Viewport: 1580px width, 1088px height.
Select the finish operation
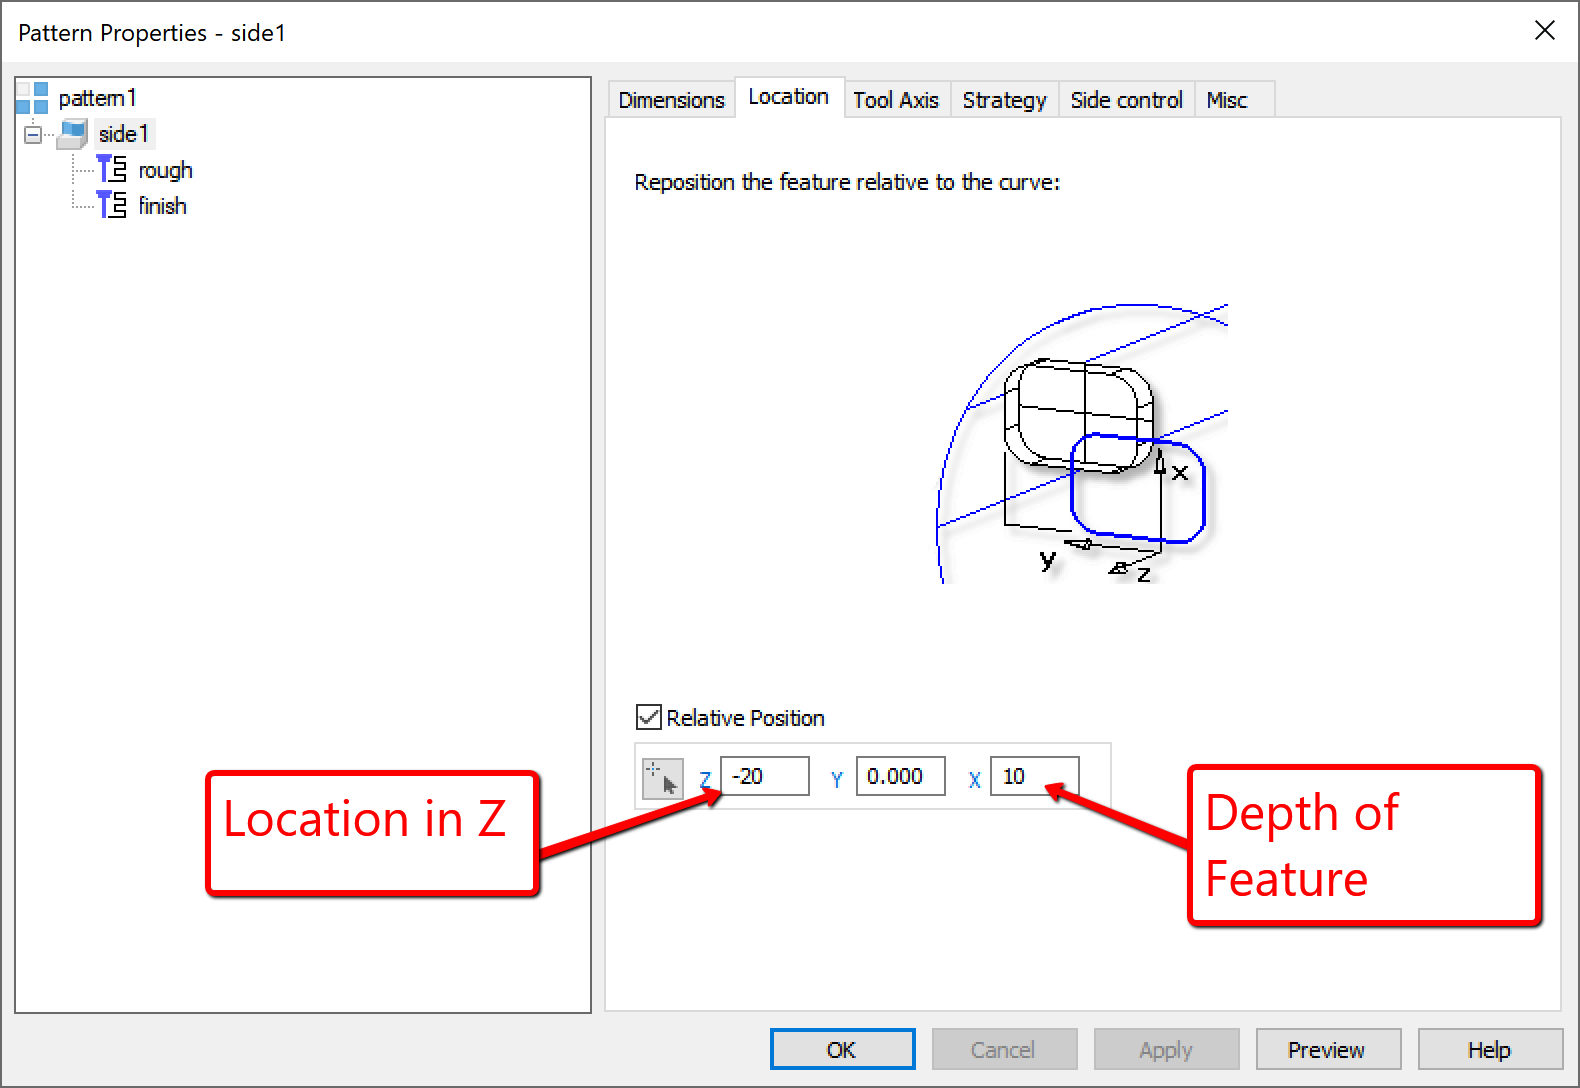[x=162, y=206]
